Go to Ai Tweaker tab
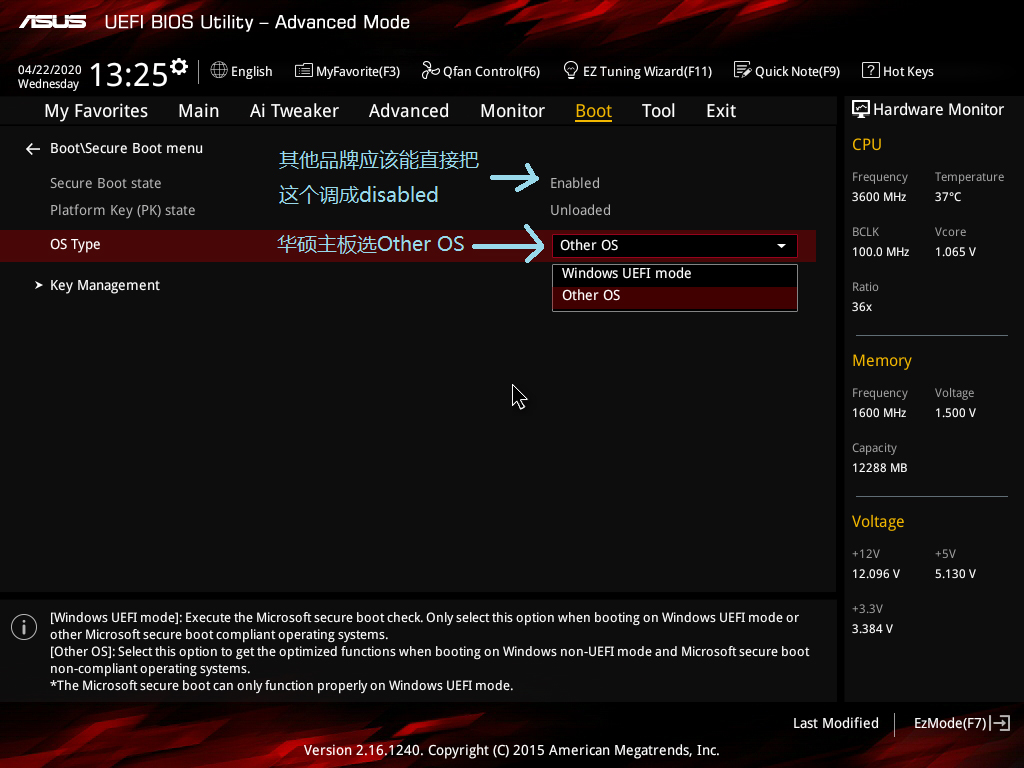The width and height of the screenshot is (1024, 768). click(294, 111)
